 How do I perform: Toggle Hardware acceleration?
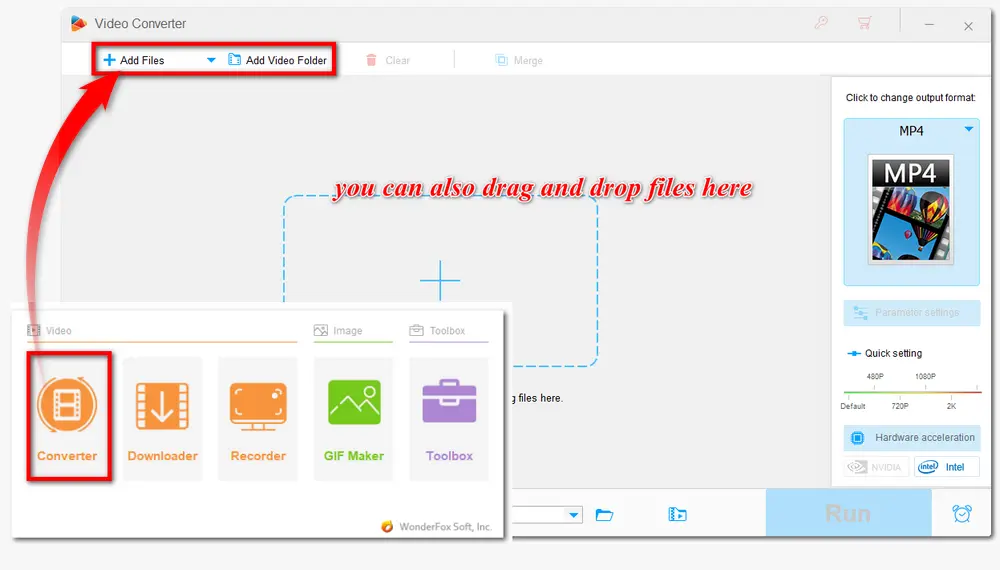coord(912,438)
